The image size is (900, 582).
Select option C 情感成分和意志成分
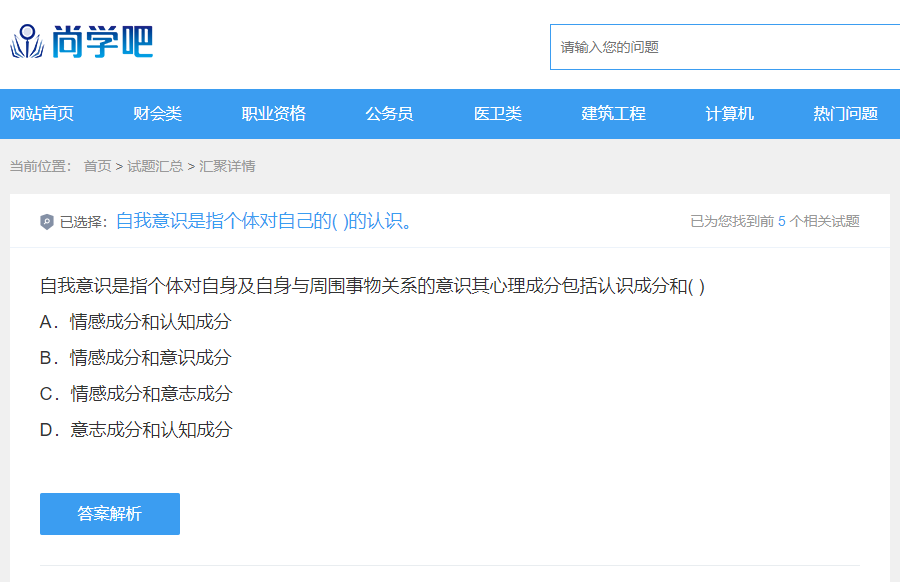point(136,394)
